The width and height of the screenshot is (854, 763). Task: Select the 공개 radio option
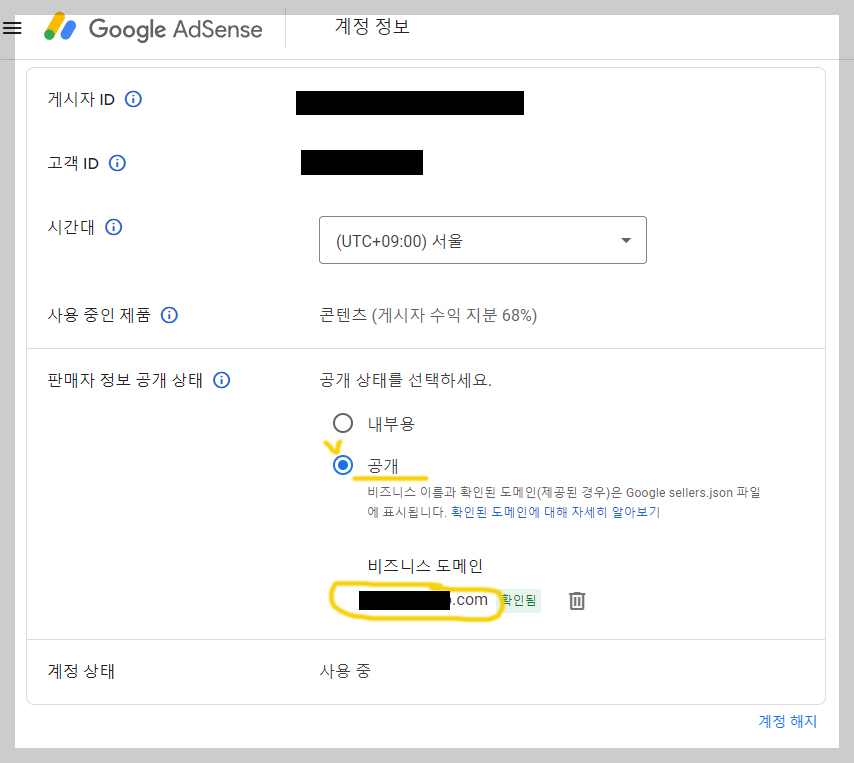[x=343, y=465]
